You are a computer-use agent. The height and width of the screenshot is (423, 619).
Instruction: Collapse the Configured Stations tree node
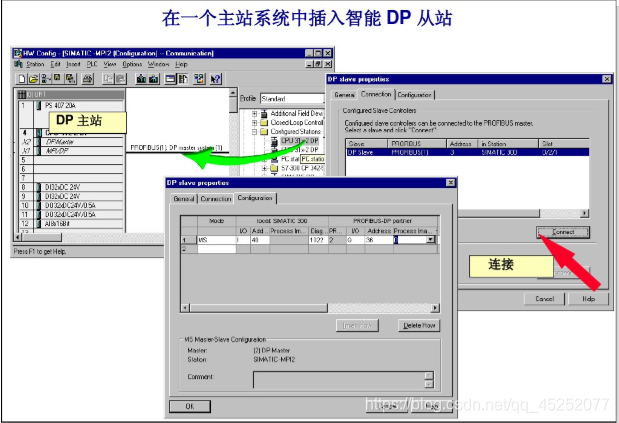tap(255, 132)
